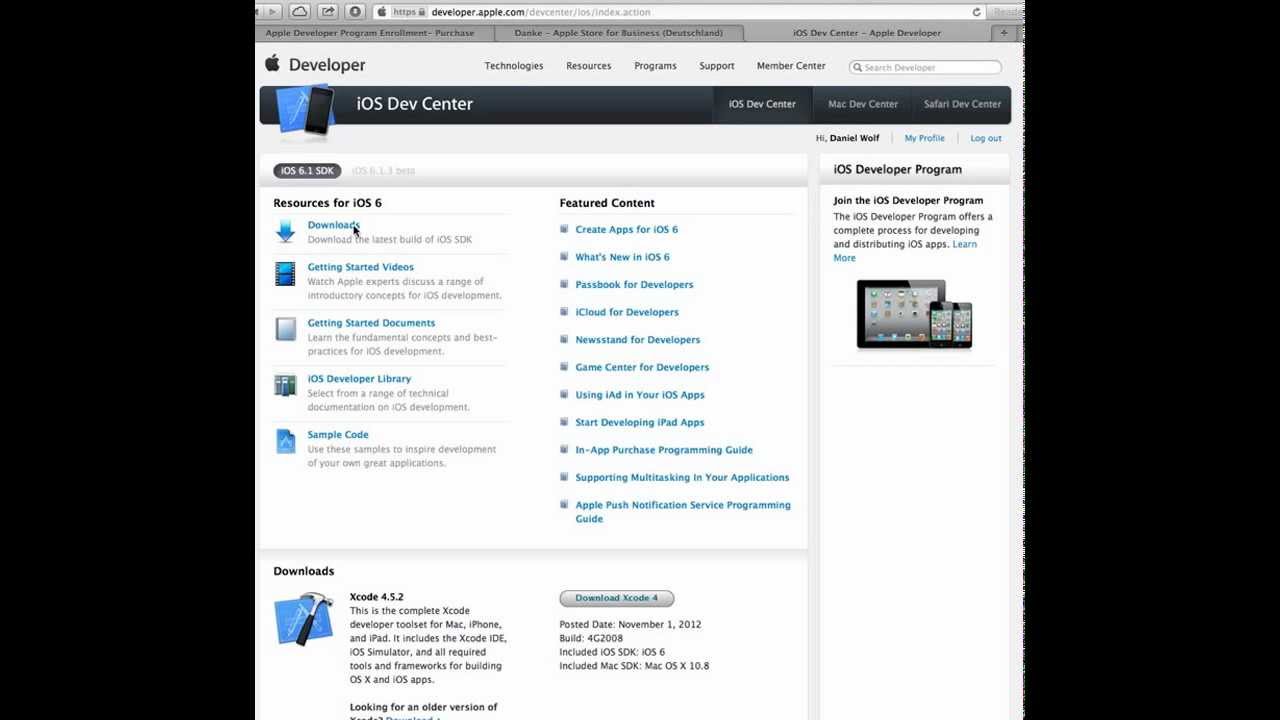The image size is (1280, 720).
Task: Click the Download Xcode 4 button
Action: 616,598
